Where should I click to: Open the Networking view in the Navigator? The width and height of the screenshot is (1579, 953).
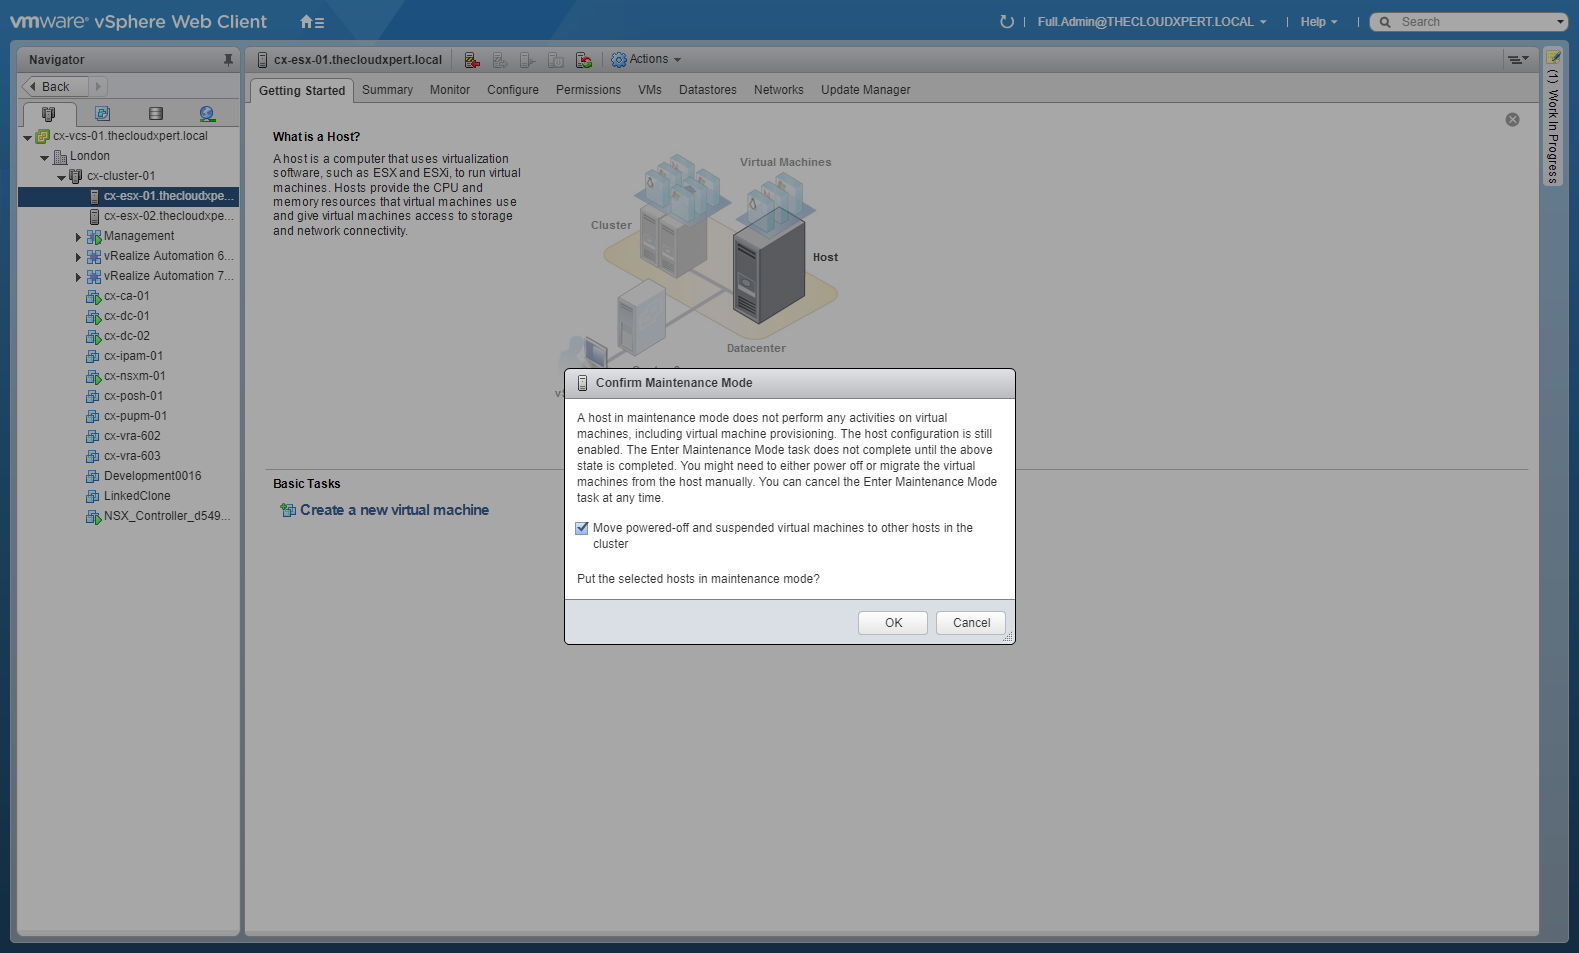[207, 114]
